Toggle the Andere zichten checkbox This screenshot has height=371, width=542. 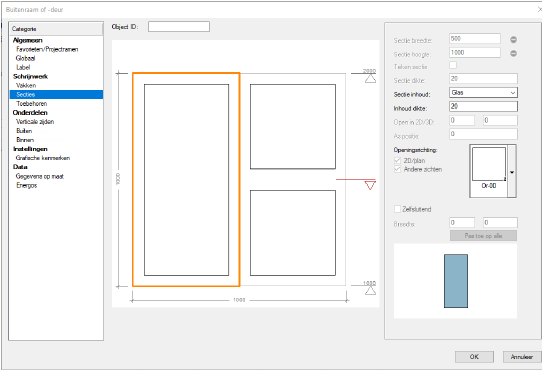click(397, 169)
